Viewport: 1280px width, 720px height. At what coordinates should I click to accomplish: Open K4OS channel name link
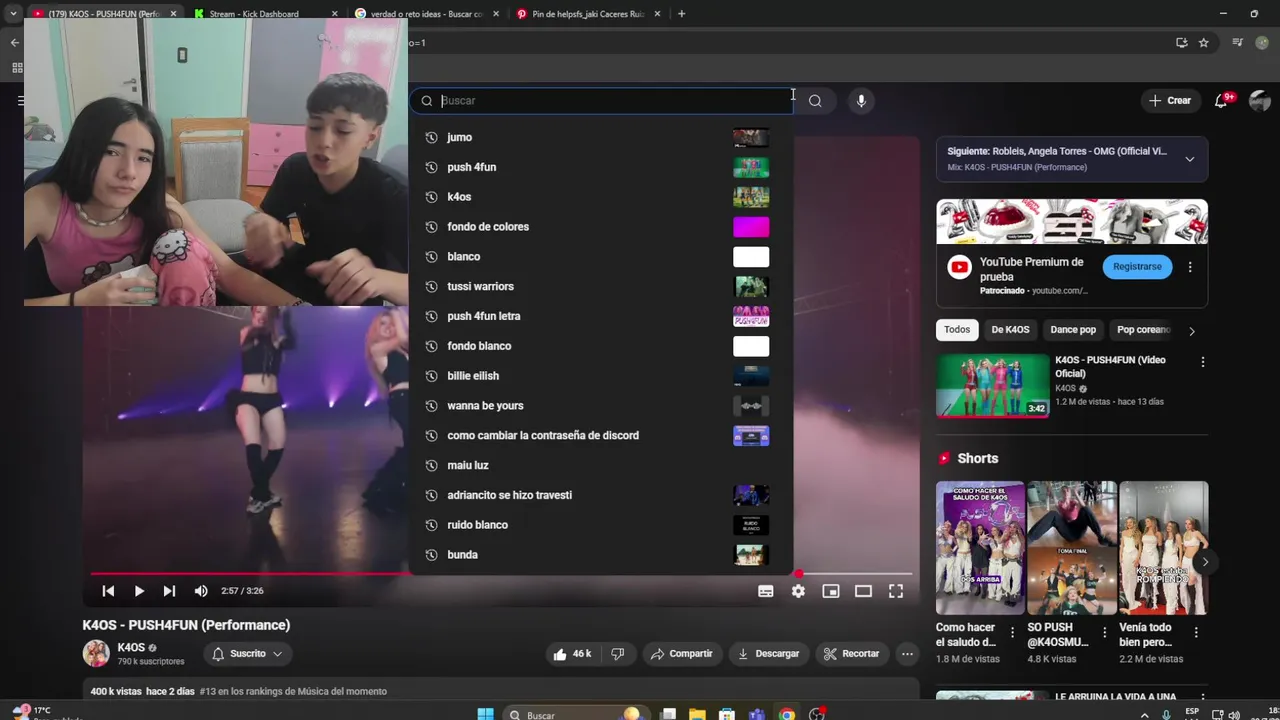[131, 648]
